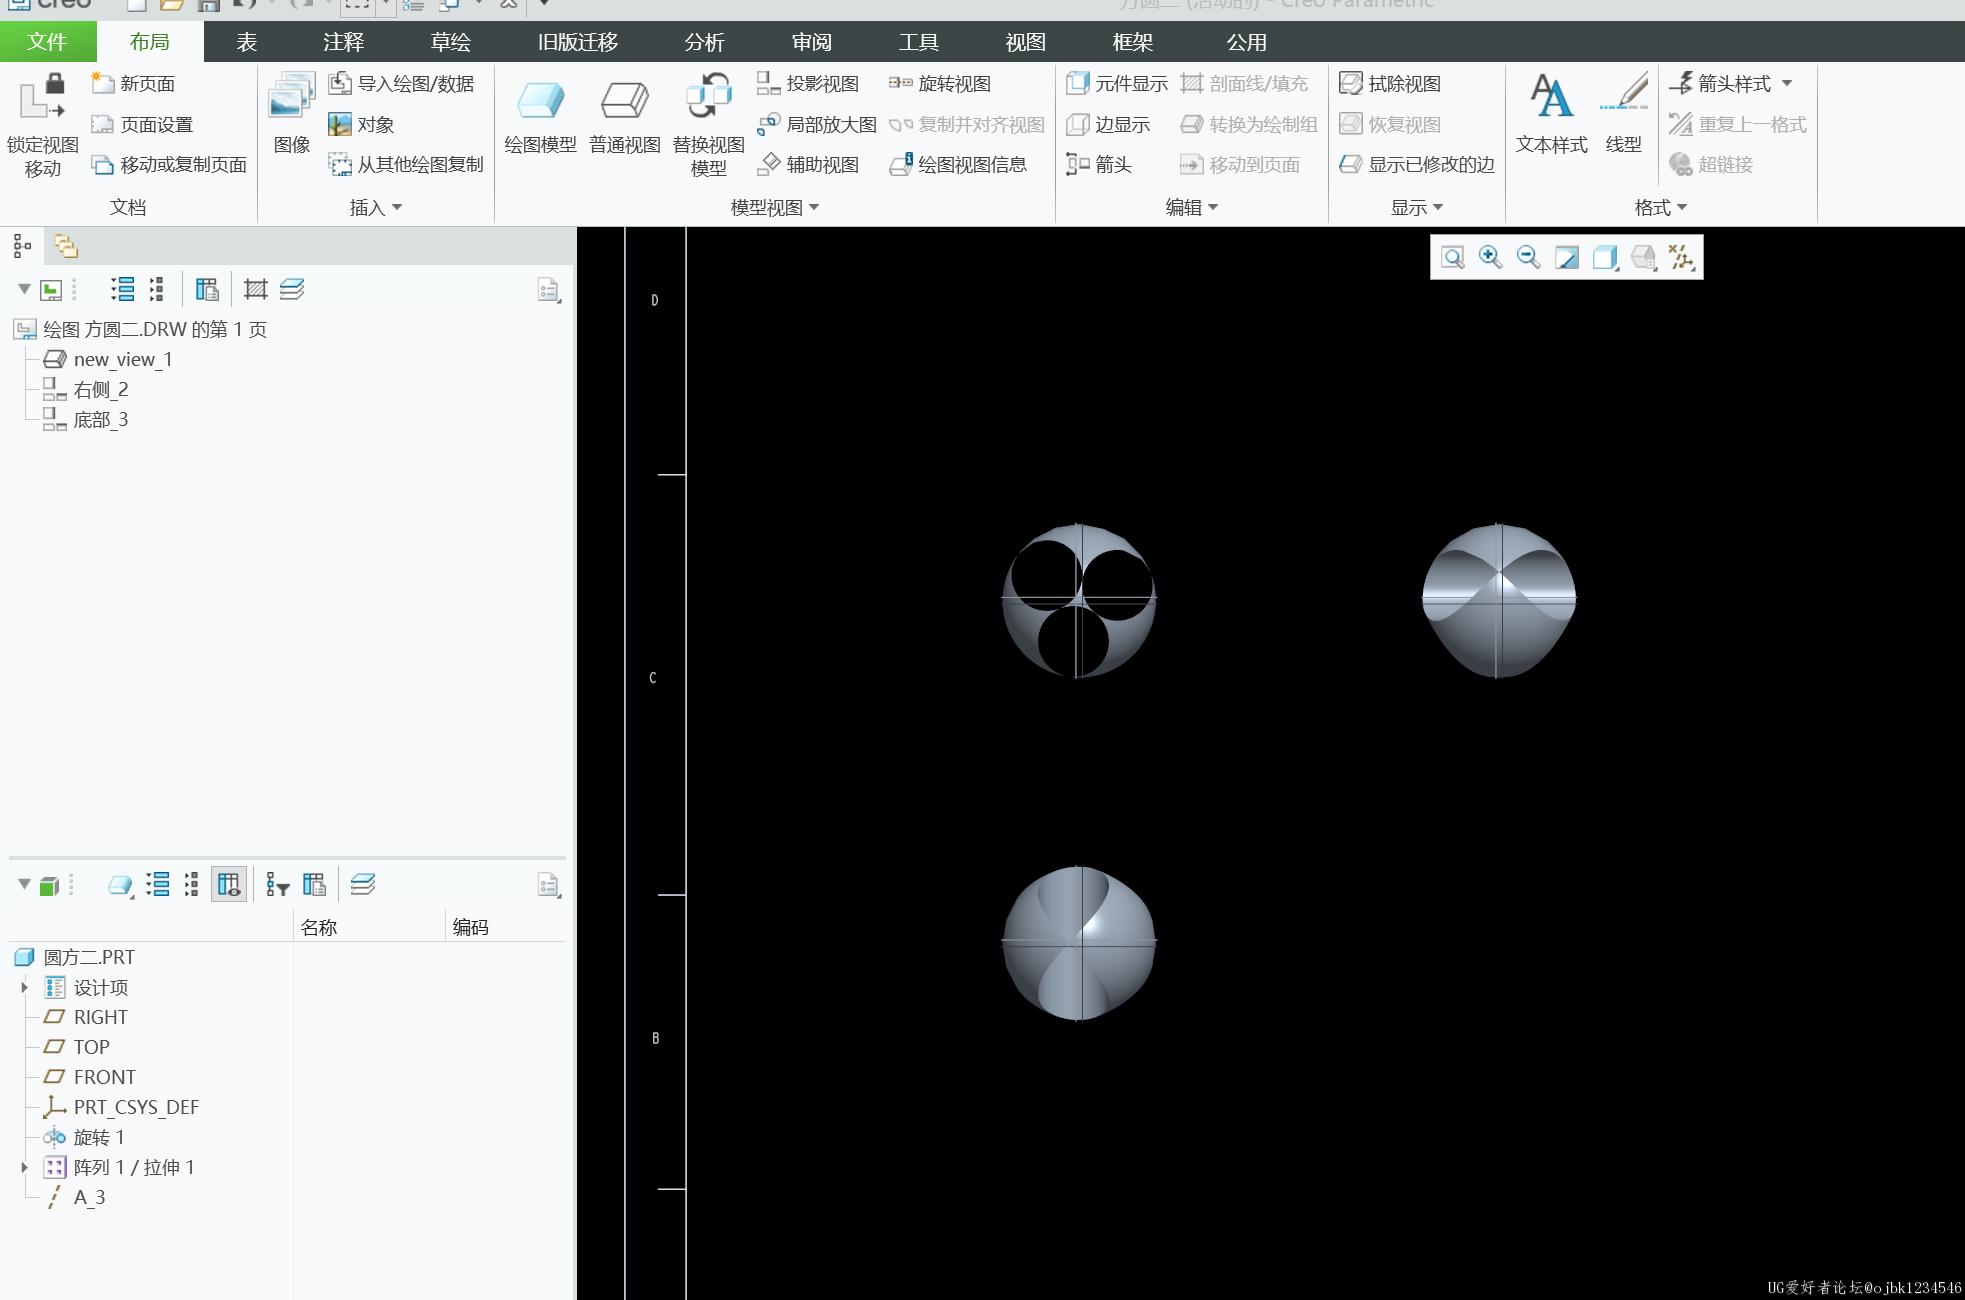Click the Lock View Movement icon
1965x1300 pixels.
(x=42, y=98)
